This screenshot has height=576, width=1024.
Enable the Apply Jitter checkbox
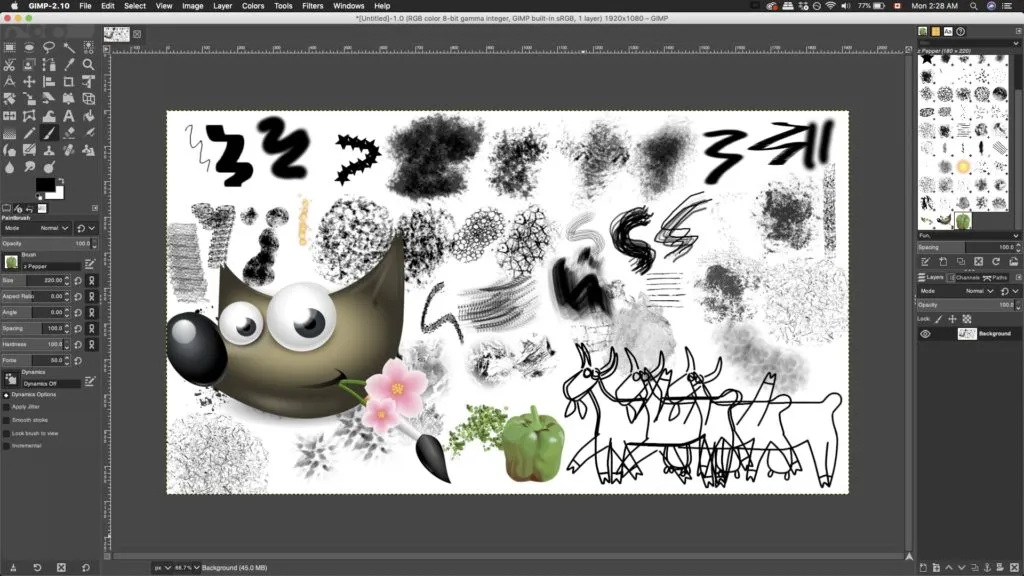6,407
